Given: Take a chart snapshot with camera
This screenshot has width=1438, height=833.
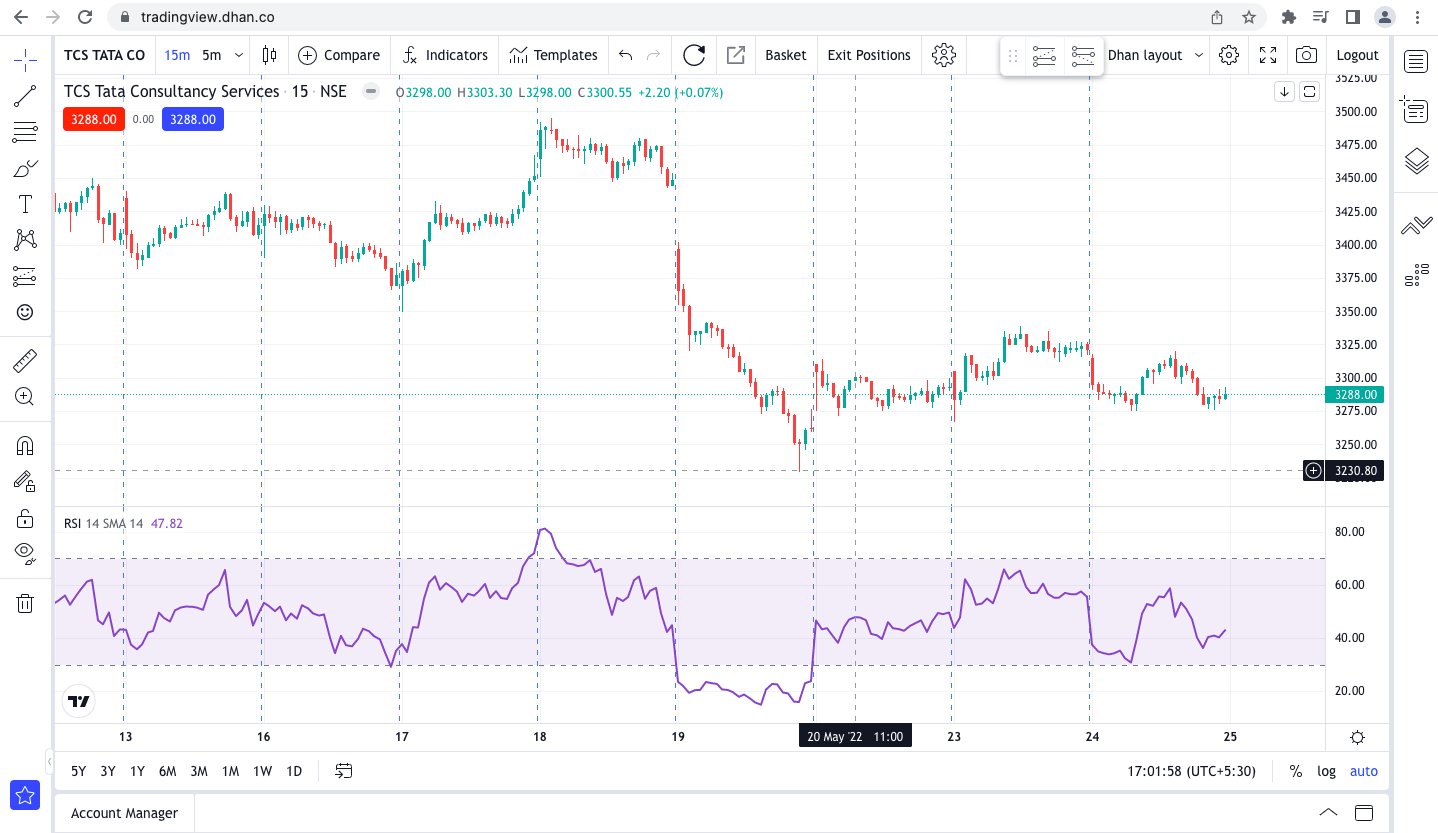Looking at the screenshot, I should click(x=1306, y=55).
